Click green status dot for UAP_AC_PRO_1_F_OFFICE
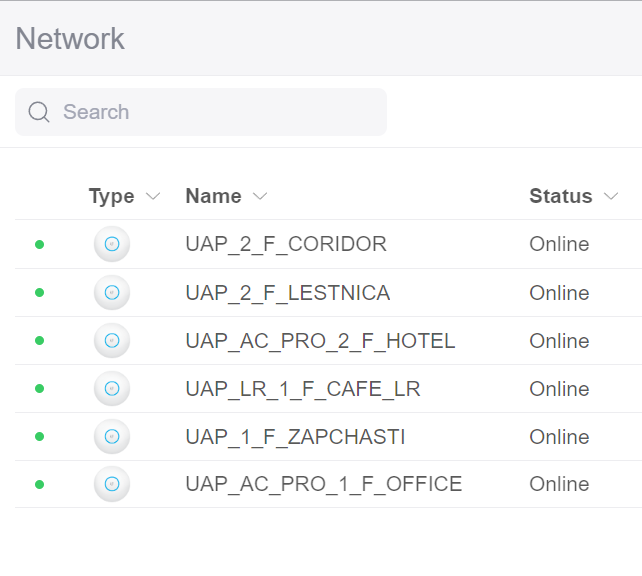Image resolution: width=642 pixels, height=576 pixels. coord(39,484)
